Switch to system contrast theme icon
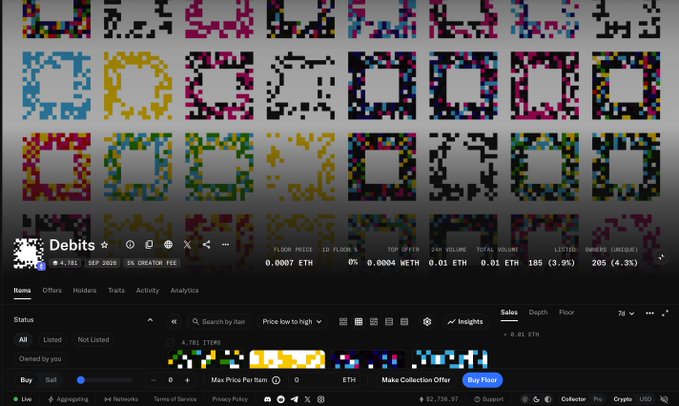The height and width of the screenshot is (406, 679). coord(548,399)
